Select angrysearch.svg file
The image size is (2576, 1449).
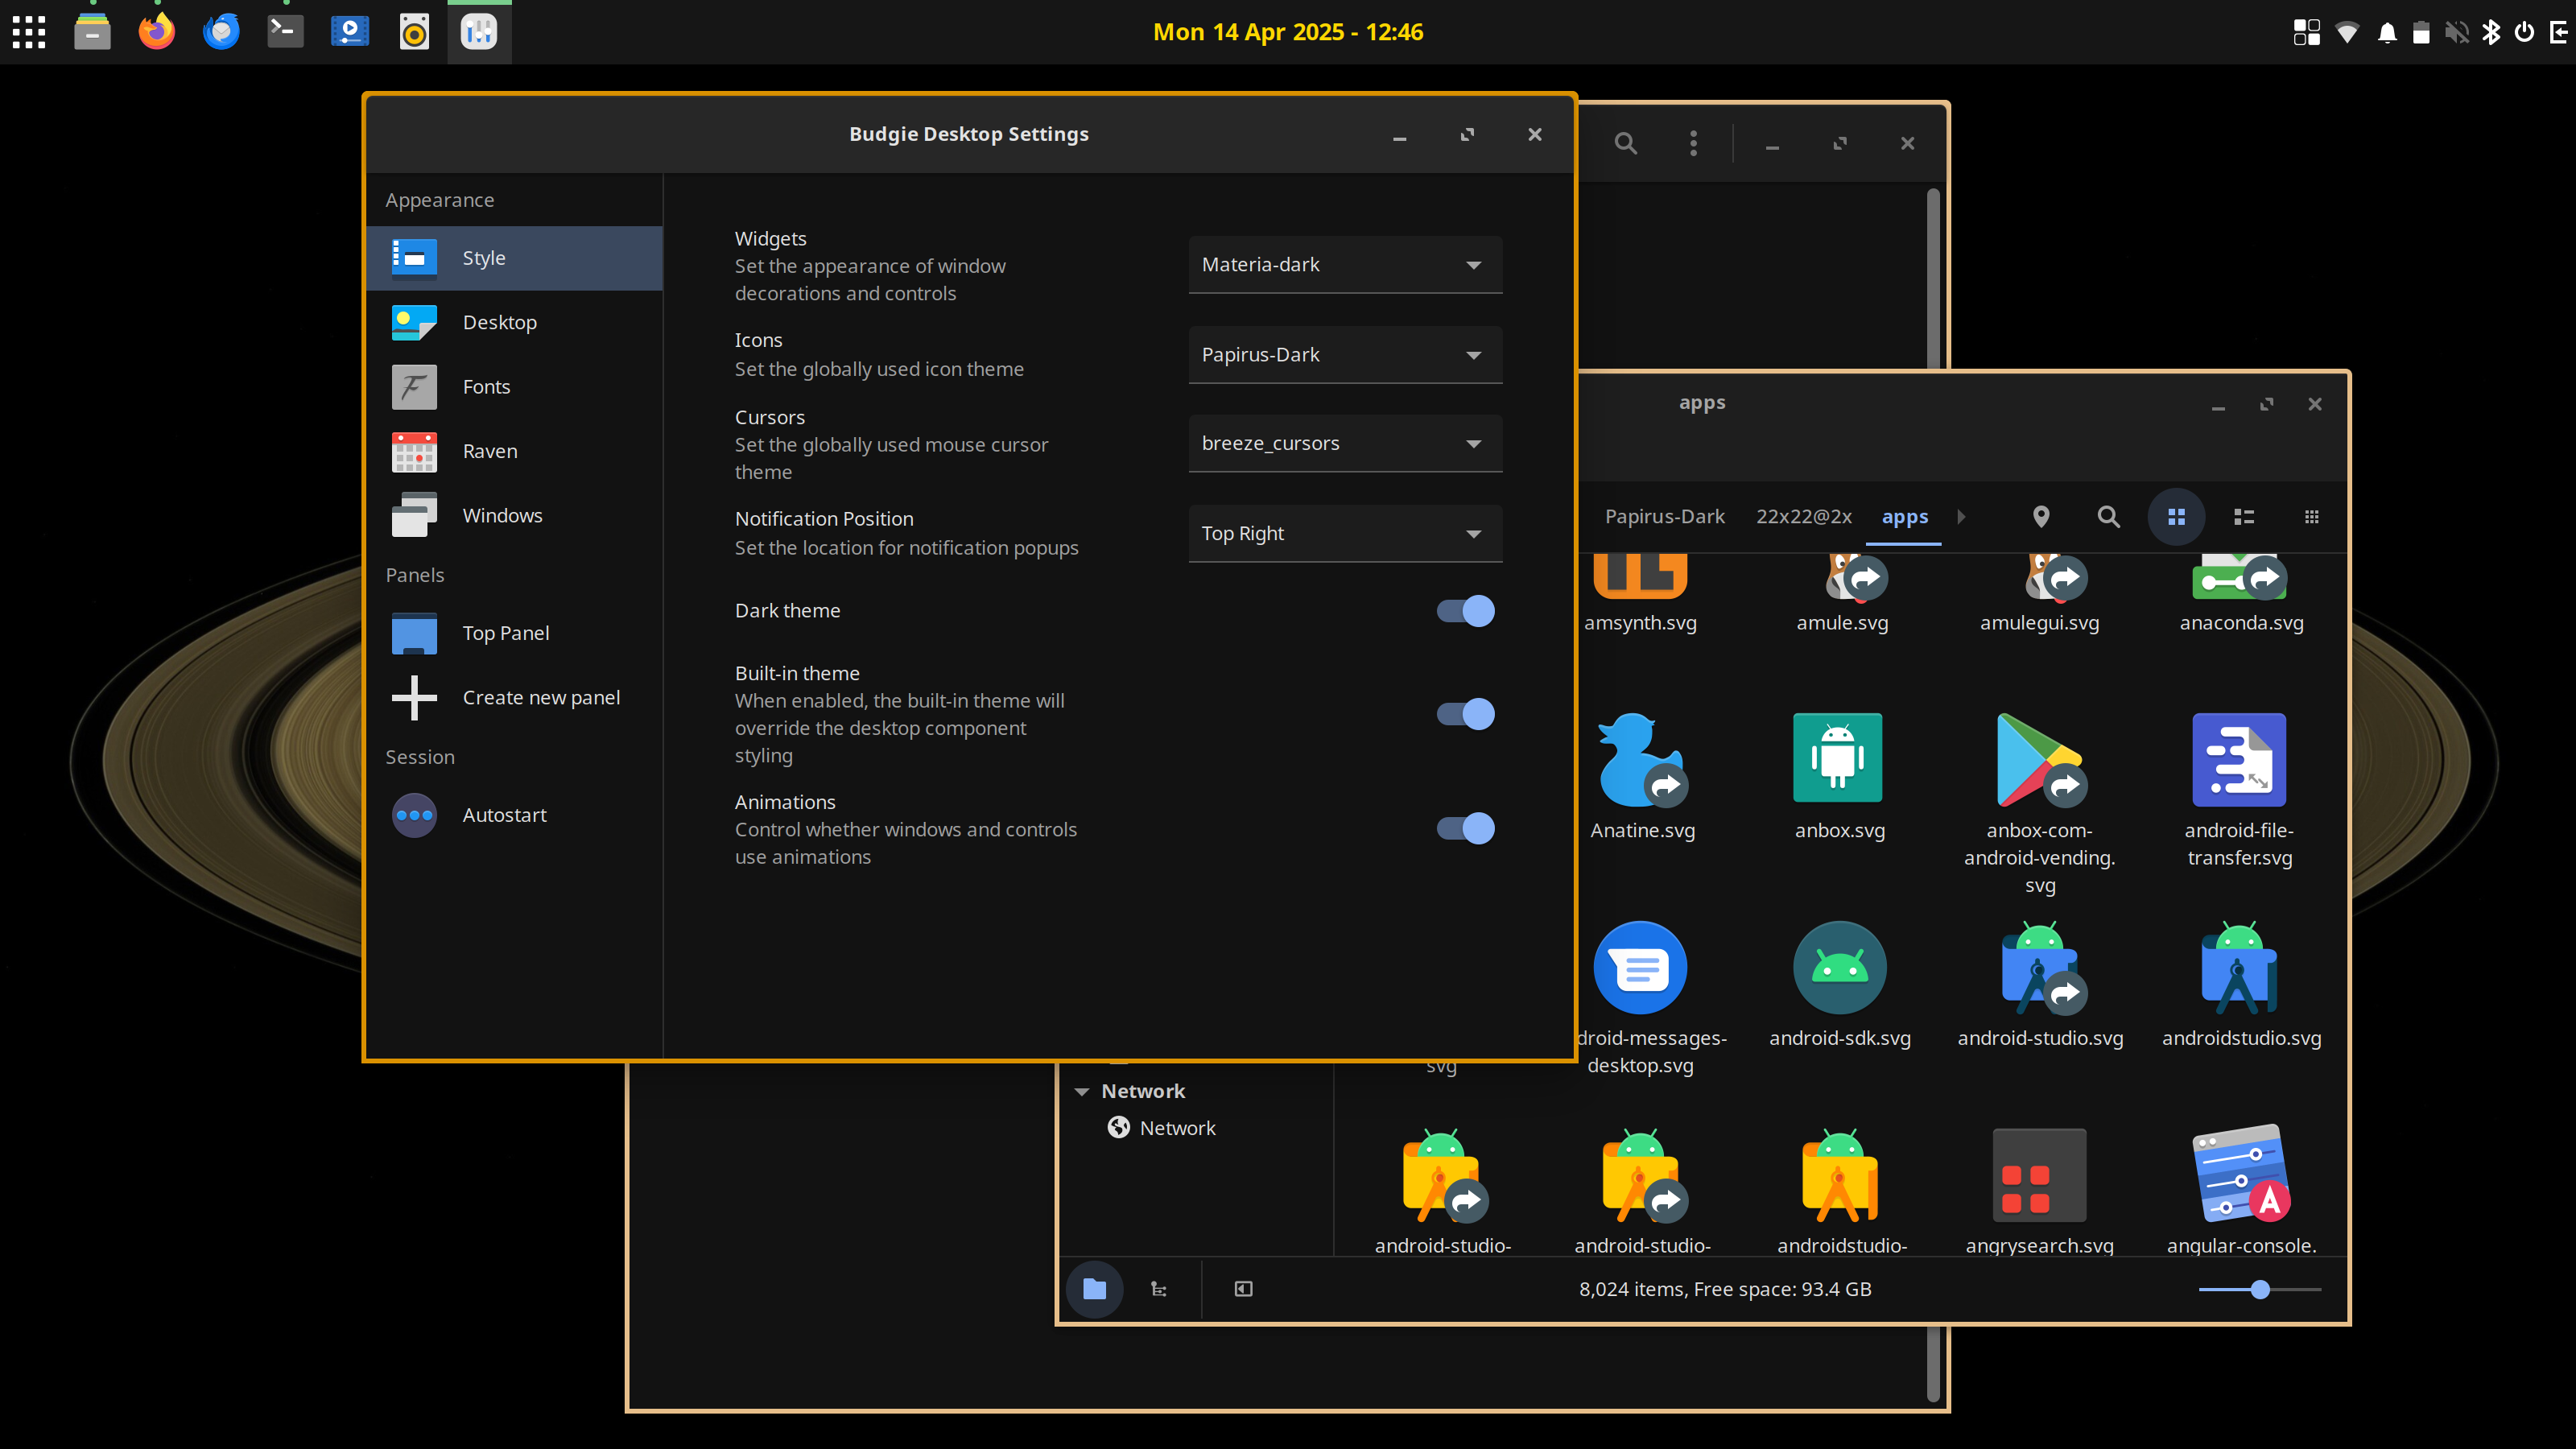(x=2039, y=1191)
